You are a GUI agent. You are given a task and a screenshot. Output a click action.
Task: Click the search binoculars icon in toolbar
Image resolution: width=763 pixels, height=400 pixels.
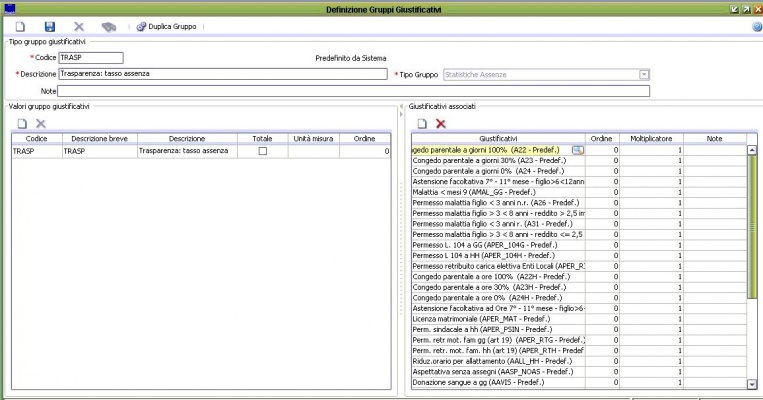pos(109,26)
